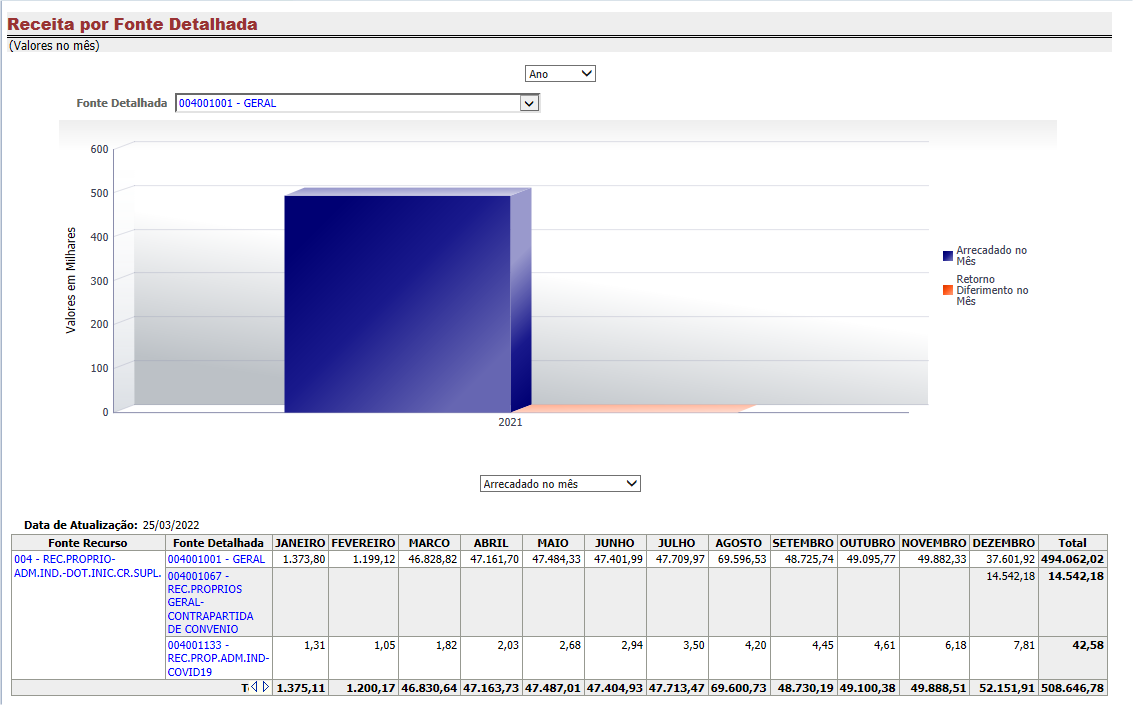The height and width of the screenshot is (705, 1133).
Task: Select the 494.062,02 total cell
Action: (1072, 560)
